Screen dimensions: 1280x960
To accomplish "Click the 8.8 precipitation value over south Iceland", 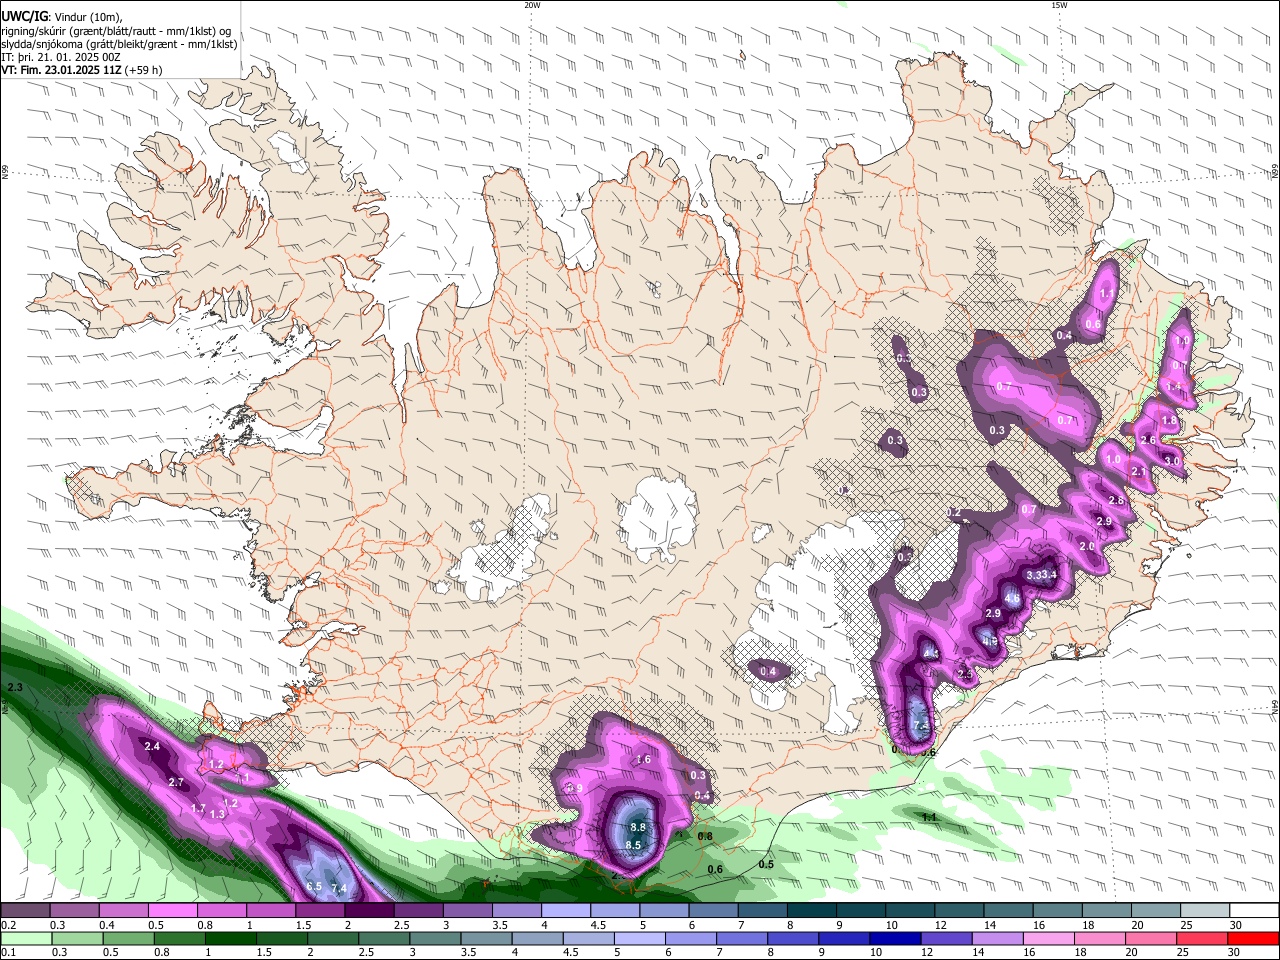I will (638, 827).
